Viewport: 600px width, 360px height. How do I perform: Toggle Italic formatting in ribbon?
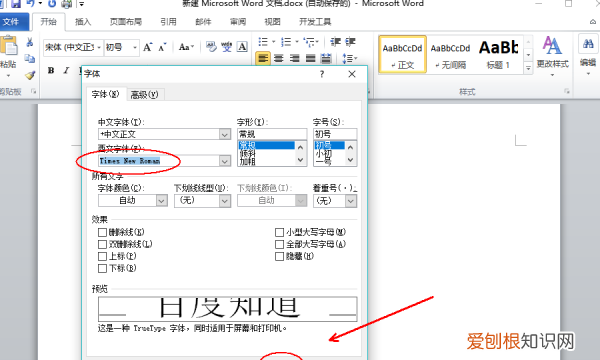(x=66, y=70)
